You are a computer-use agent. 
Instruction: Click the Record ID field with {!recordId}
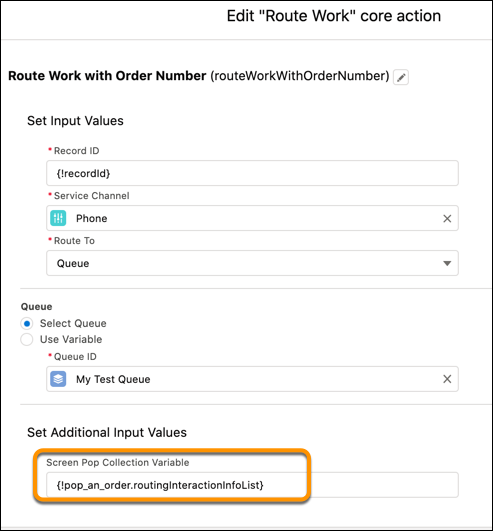click(x=252, y=173)
